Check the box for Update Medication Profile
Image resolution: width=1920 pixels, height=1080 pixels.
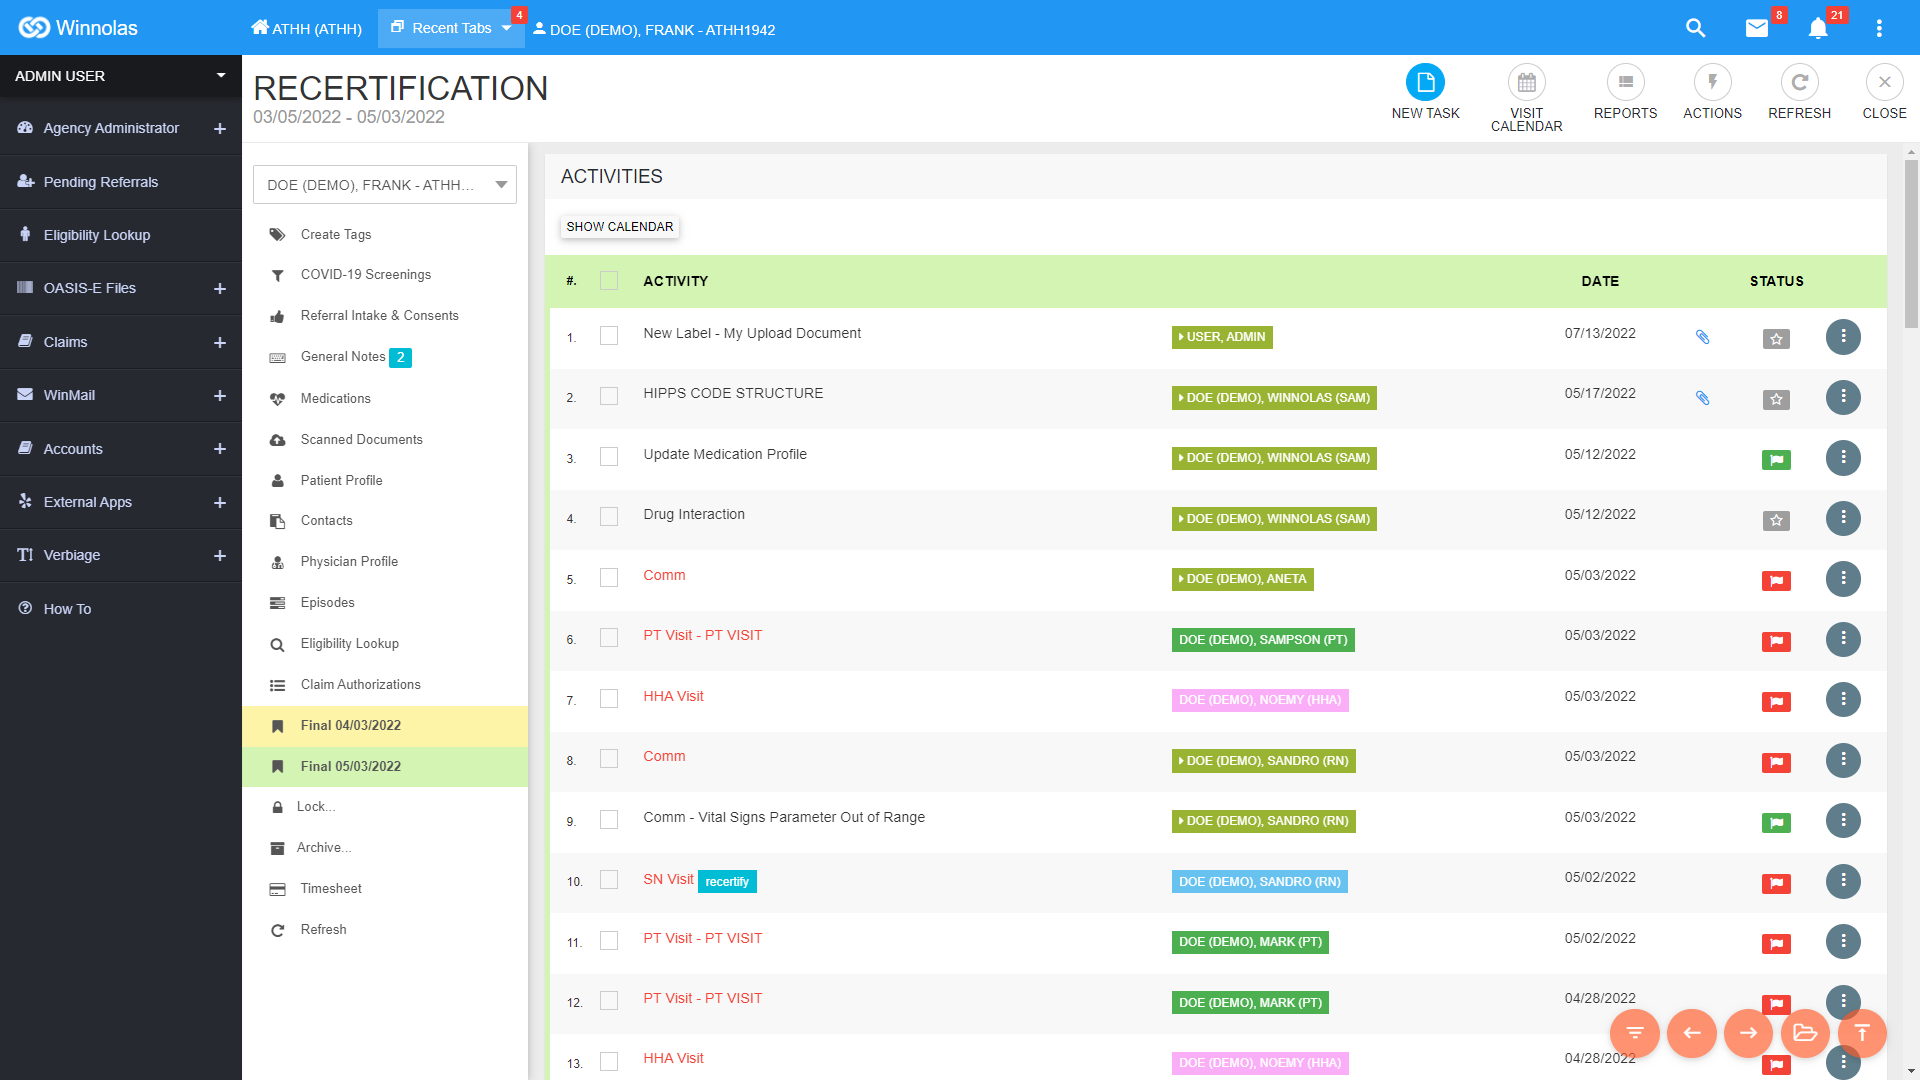[x=609, y=457]
